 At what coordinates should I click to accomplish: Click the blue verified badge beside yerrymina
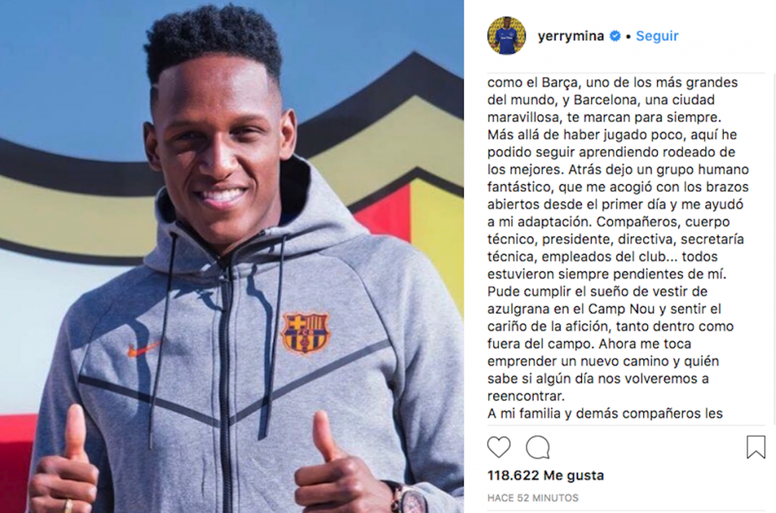point(615,36)
